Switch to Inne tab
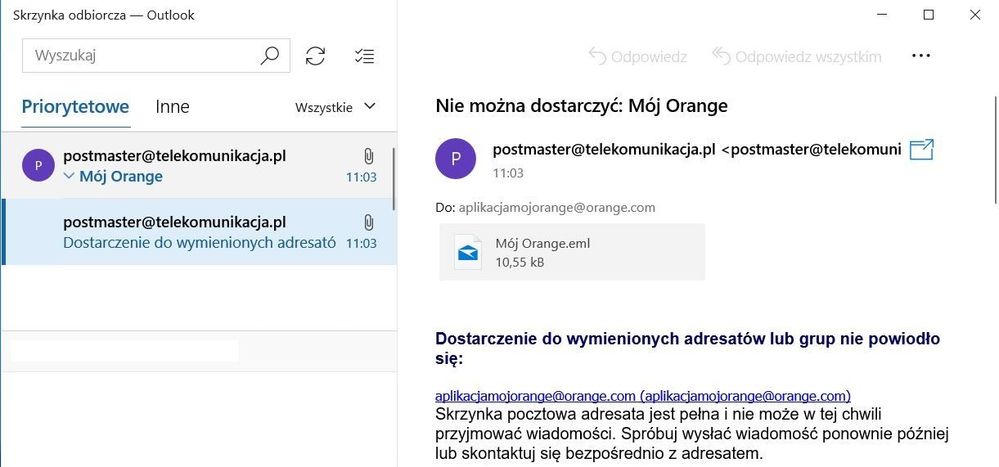Image resolution: width=999 pixels, height=467 pixels. click(x=172, y=106)
